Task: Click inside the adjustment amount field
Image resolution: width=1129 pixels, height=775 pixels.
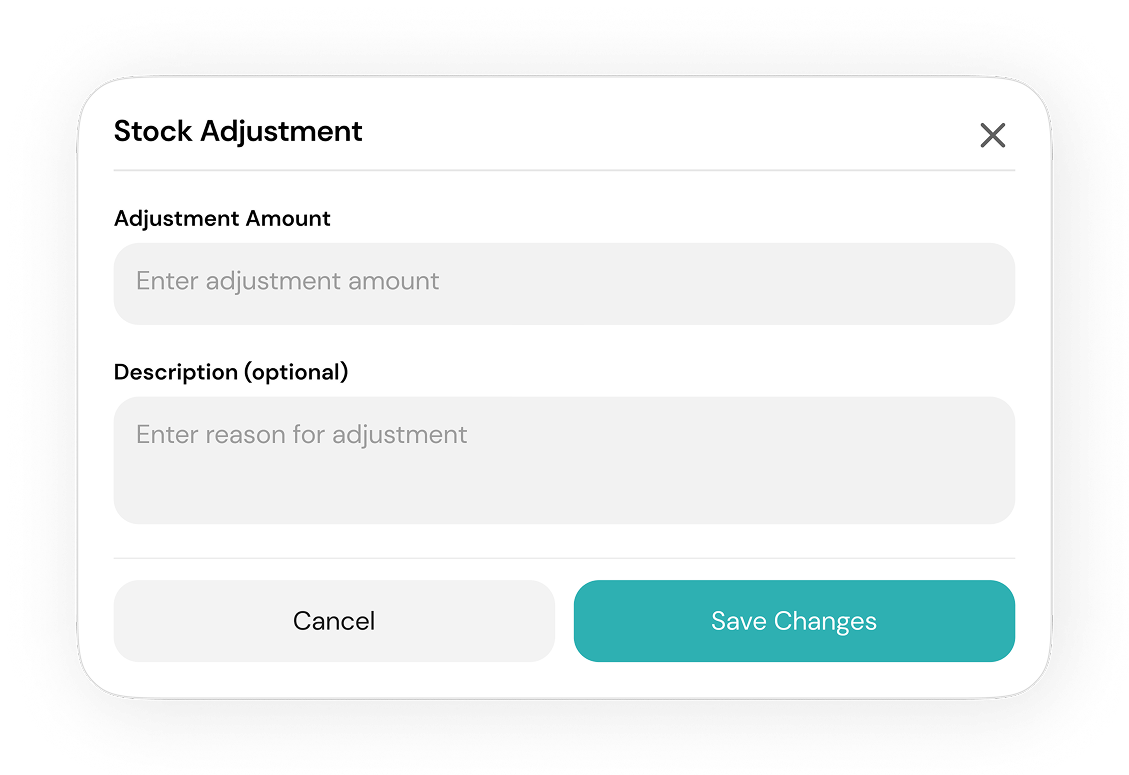Action: click(564, 283)
